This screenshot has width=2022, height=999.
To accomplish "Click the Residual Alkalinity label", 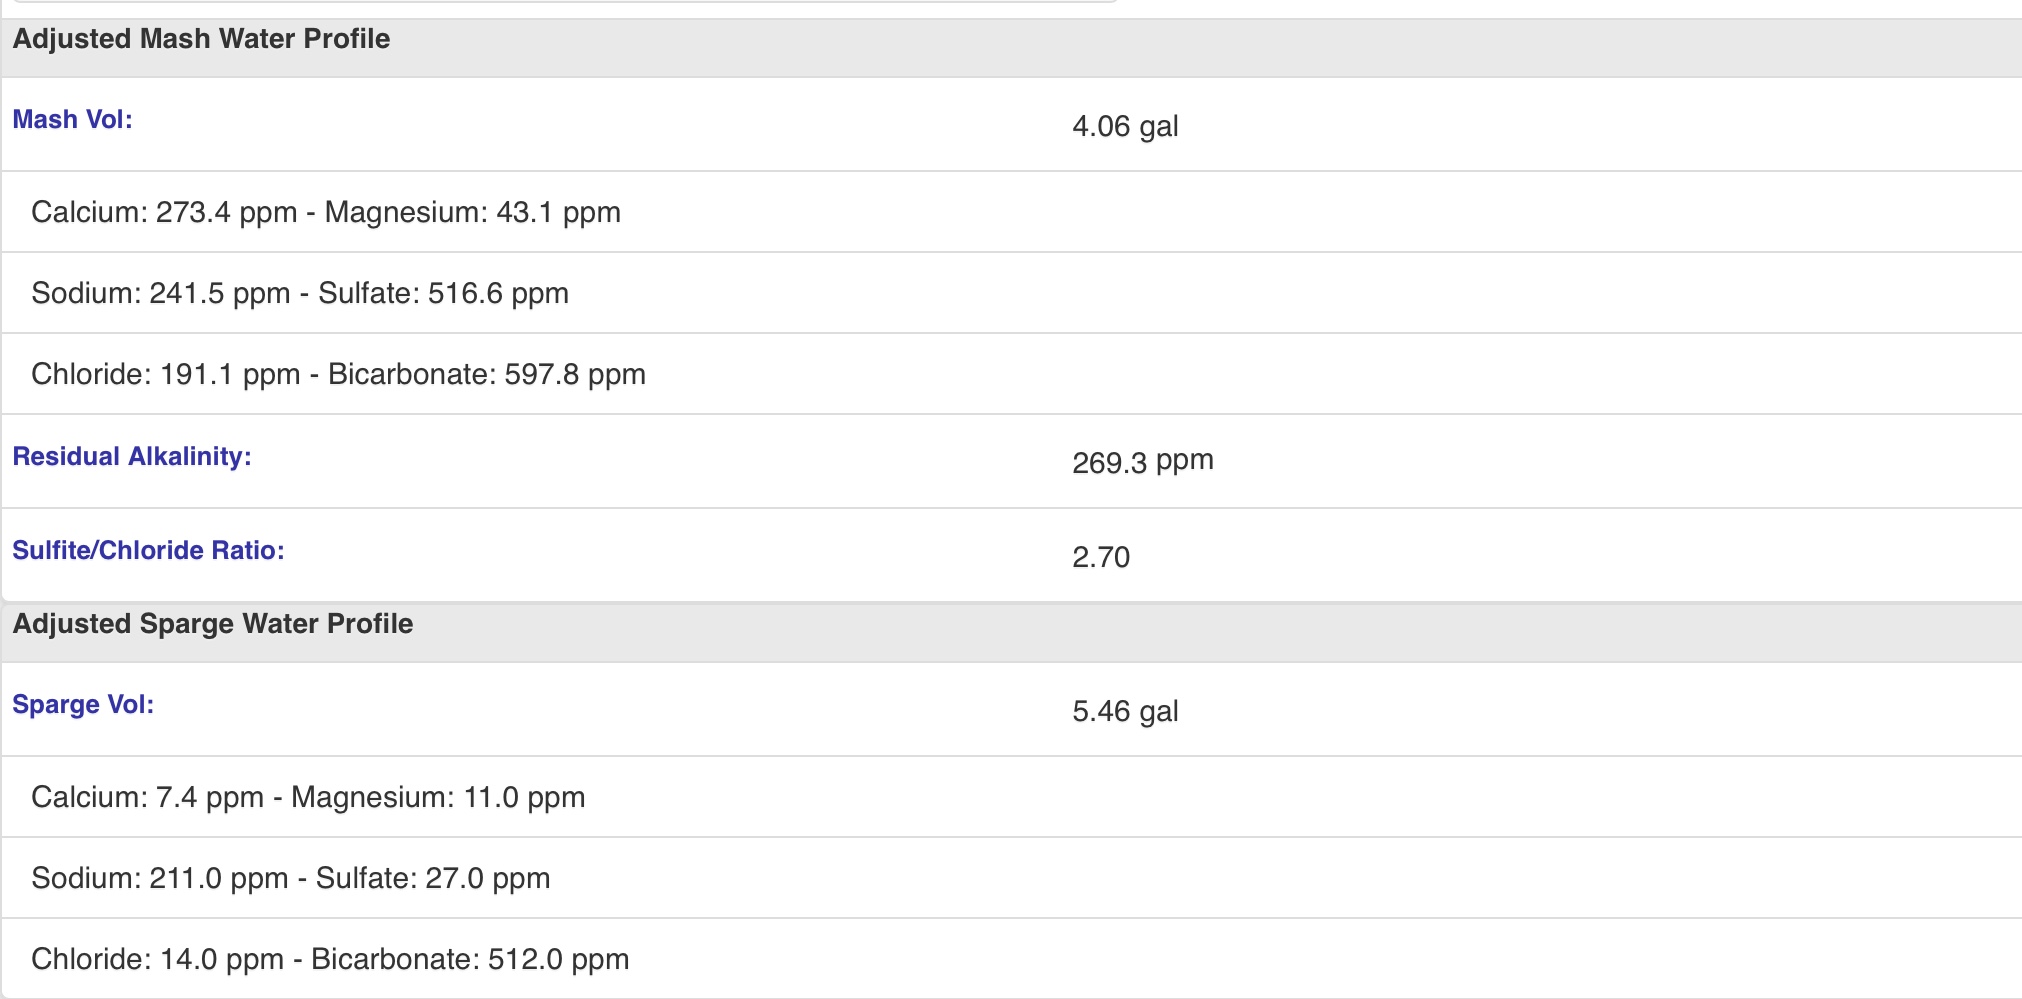I will (132, 457).
